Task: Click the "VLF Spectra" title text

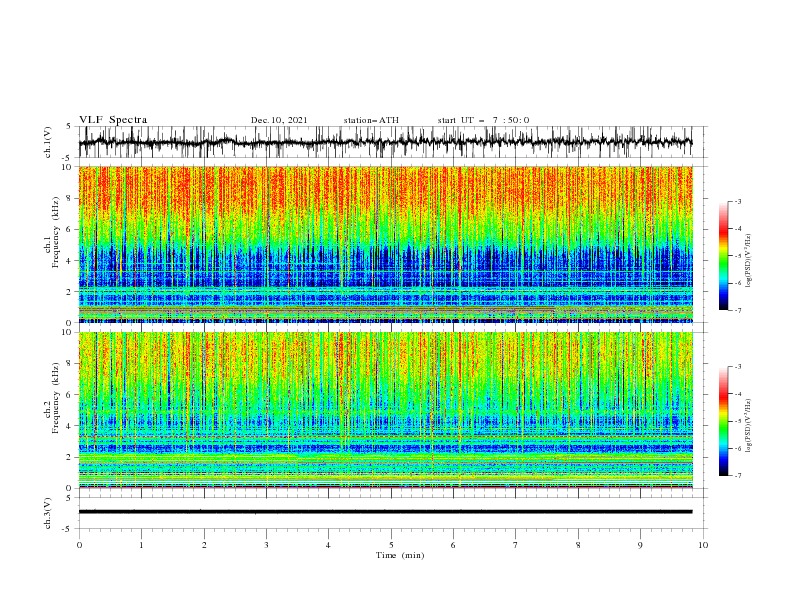Action: pos(113,120)
